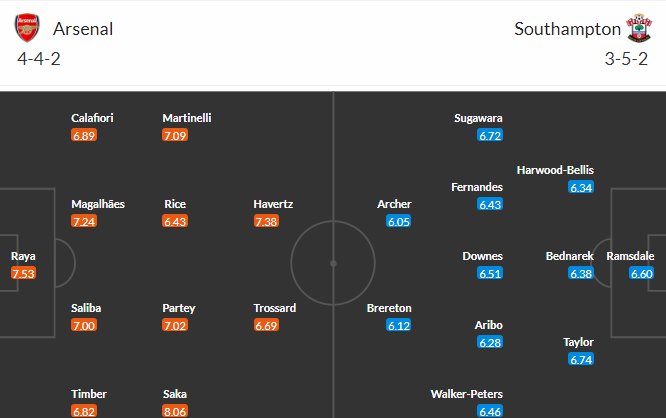The width and height of the screenshot is (666, 418).
Task: Select Saka's 8.06 rating badge
Action: (175, 411)
